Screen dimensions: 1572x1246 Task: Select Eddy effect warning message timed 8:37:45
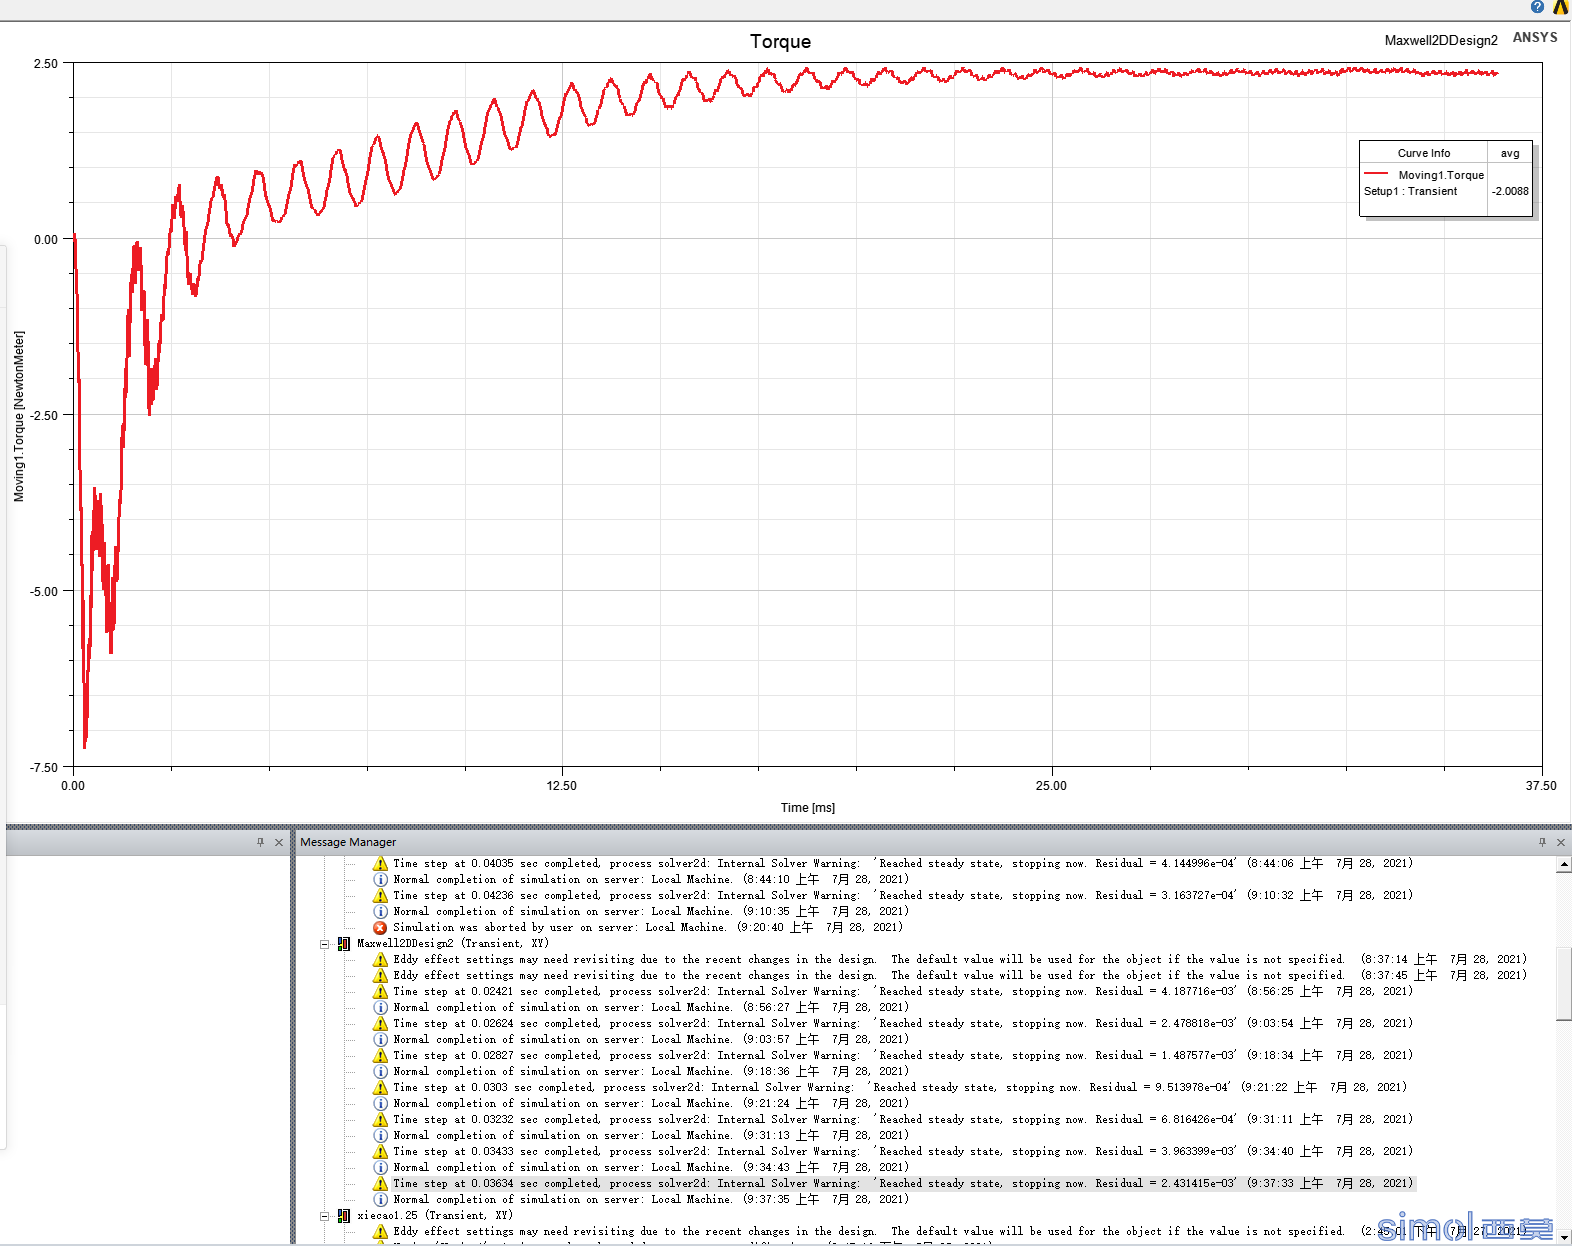(x=959, y=975)
